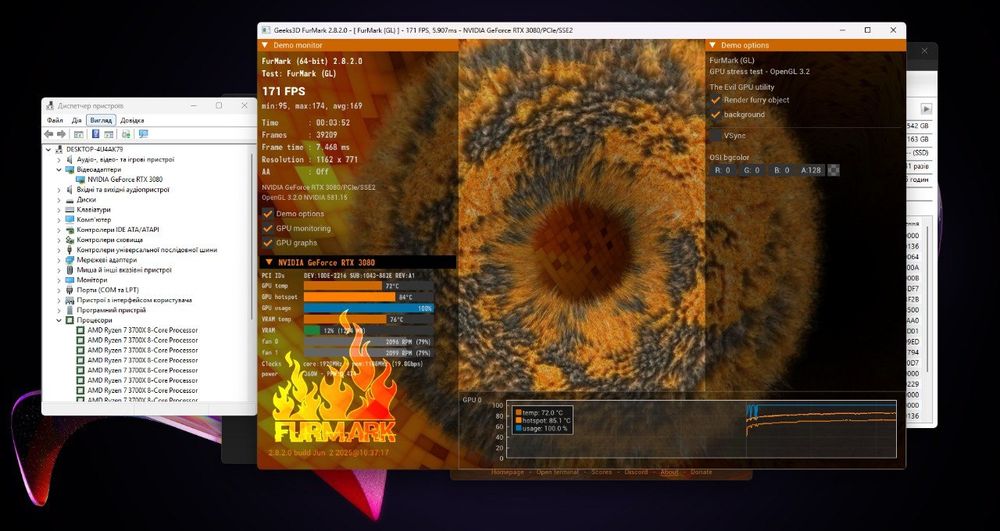
Task: Click the R: 0 color value field
Action: tap(723, 170)
